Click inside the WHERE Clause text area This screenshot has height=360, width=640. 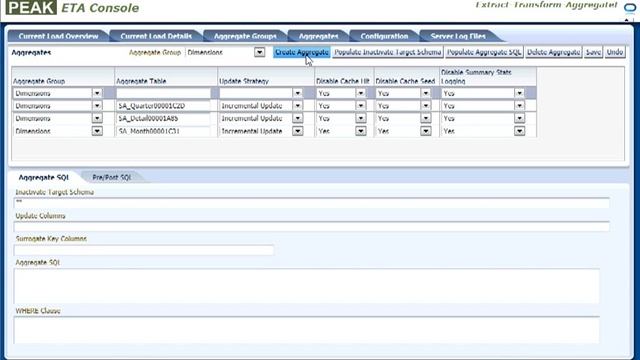tap(307, 330)
